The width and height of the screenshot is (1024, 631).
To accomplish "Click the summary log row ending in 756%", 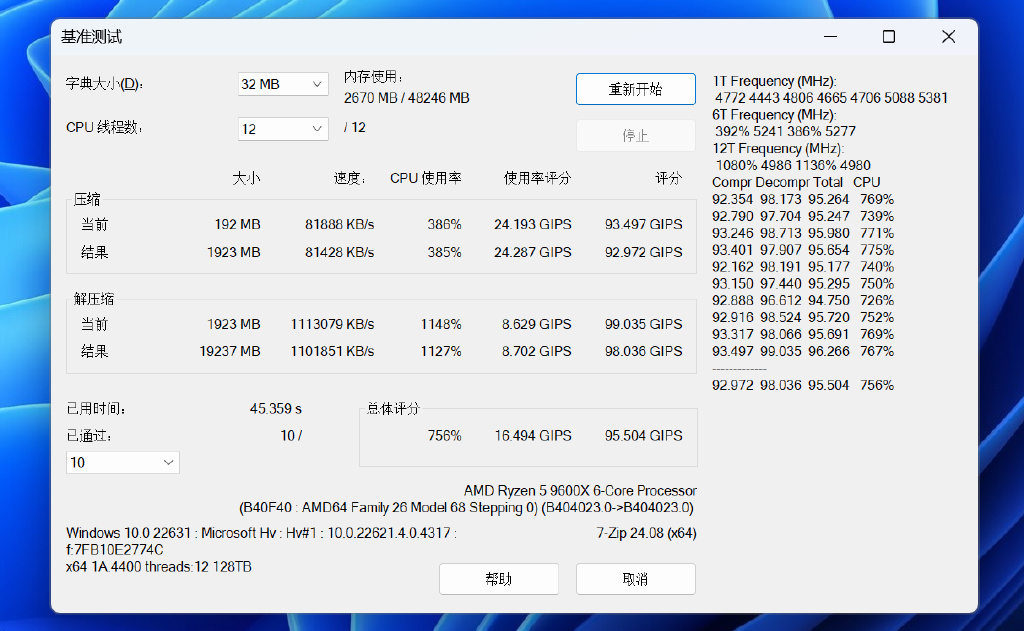I will [803, 385].
